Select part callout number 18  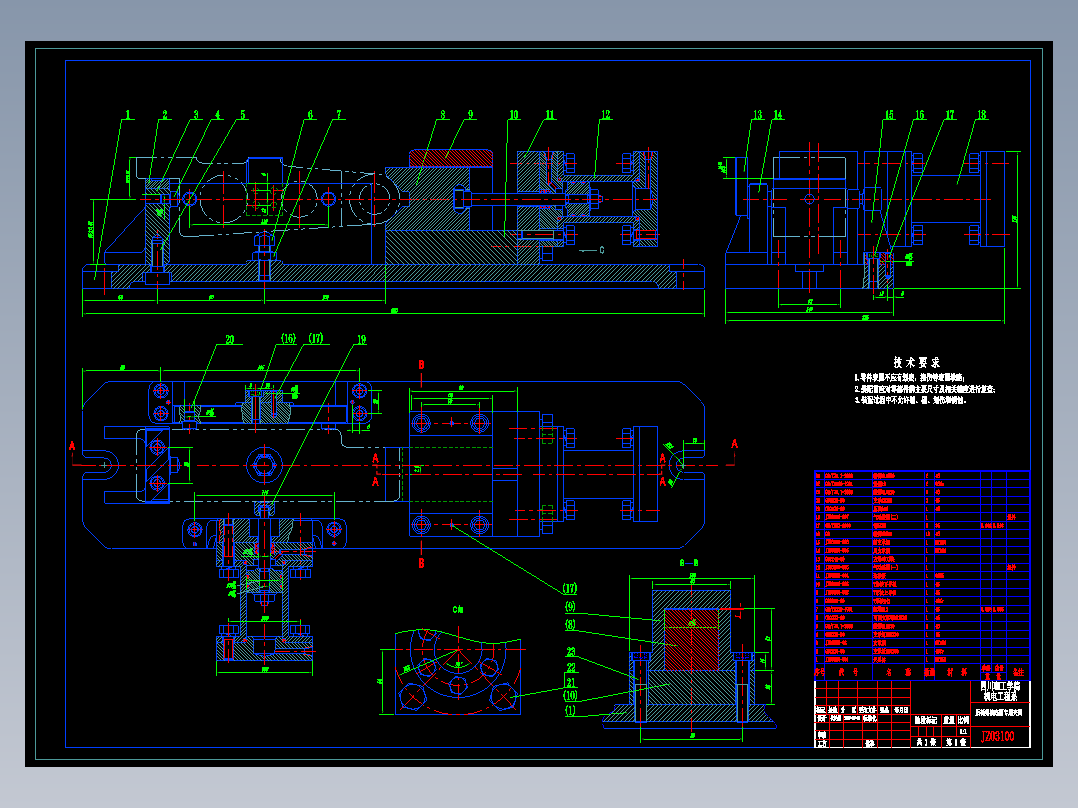click(x=981, y=115)
